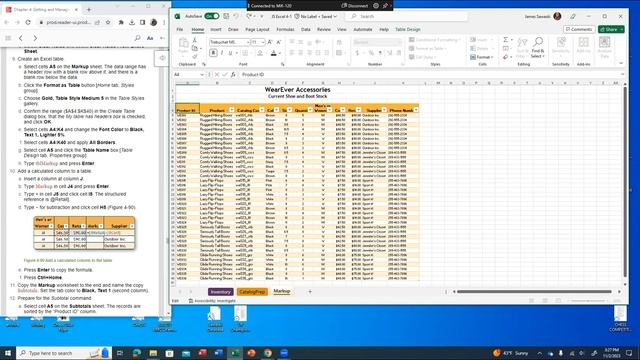Screen dimensions: 640x360
Task: Click the Insert Function fx icon
Action: [x=233, y=75]
